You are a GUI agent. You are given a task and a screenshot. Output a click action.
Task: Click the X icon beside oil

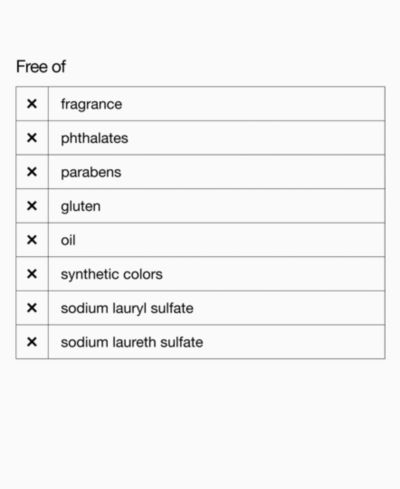[32, 240]
